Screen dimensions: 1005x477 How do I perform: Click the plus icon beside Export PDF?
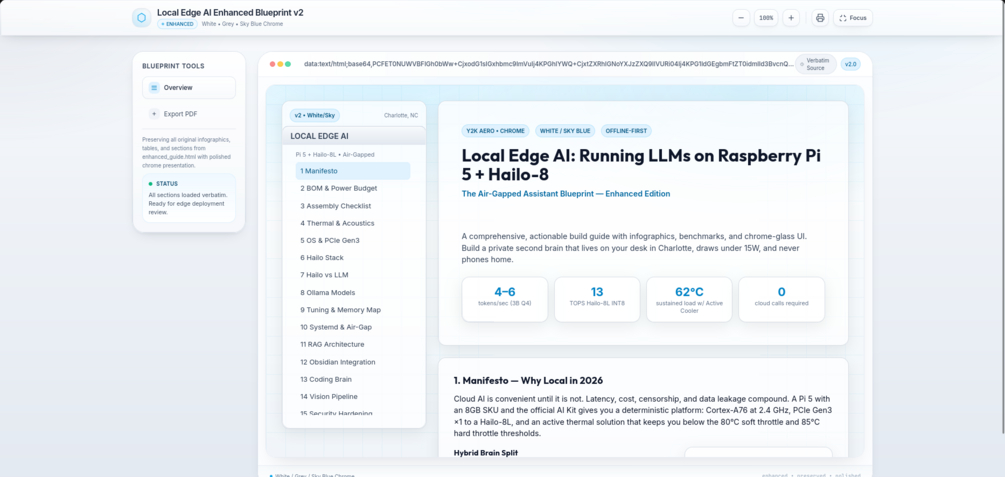(154, 114)
